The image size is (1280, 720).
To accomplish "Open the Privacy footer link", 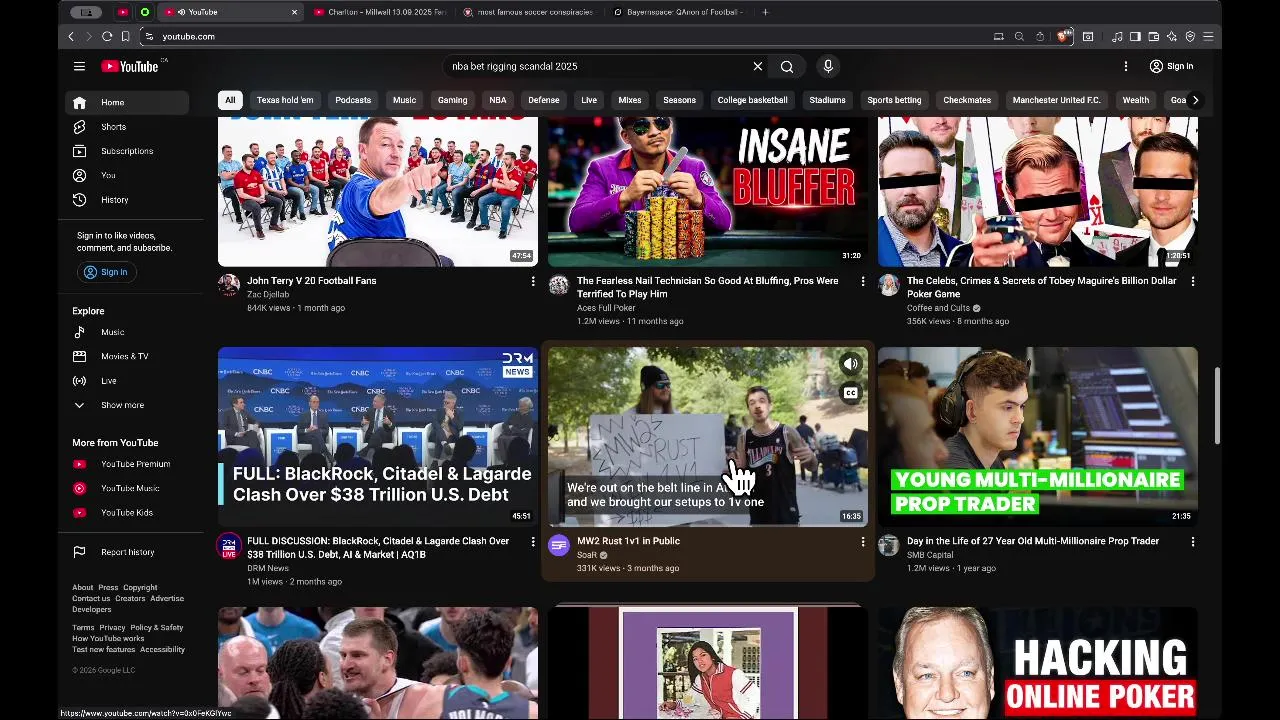I will point(112,628).
